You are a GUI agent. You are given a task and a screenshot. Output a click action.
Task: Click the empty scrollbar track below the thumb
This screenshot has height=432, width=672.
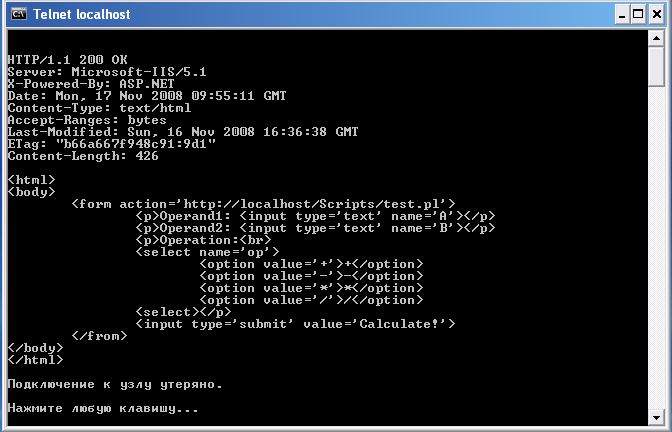656,247
